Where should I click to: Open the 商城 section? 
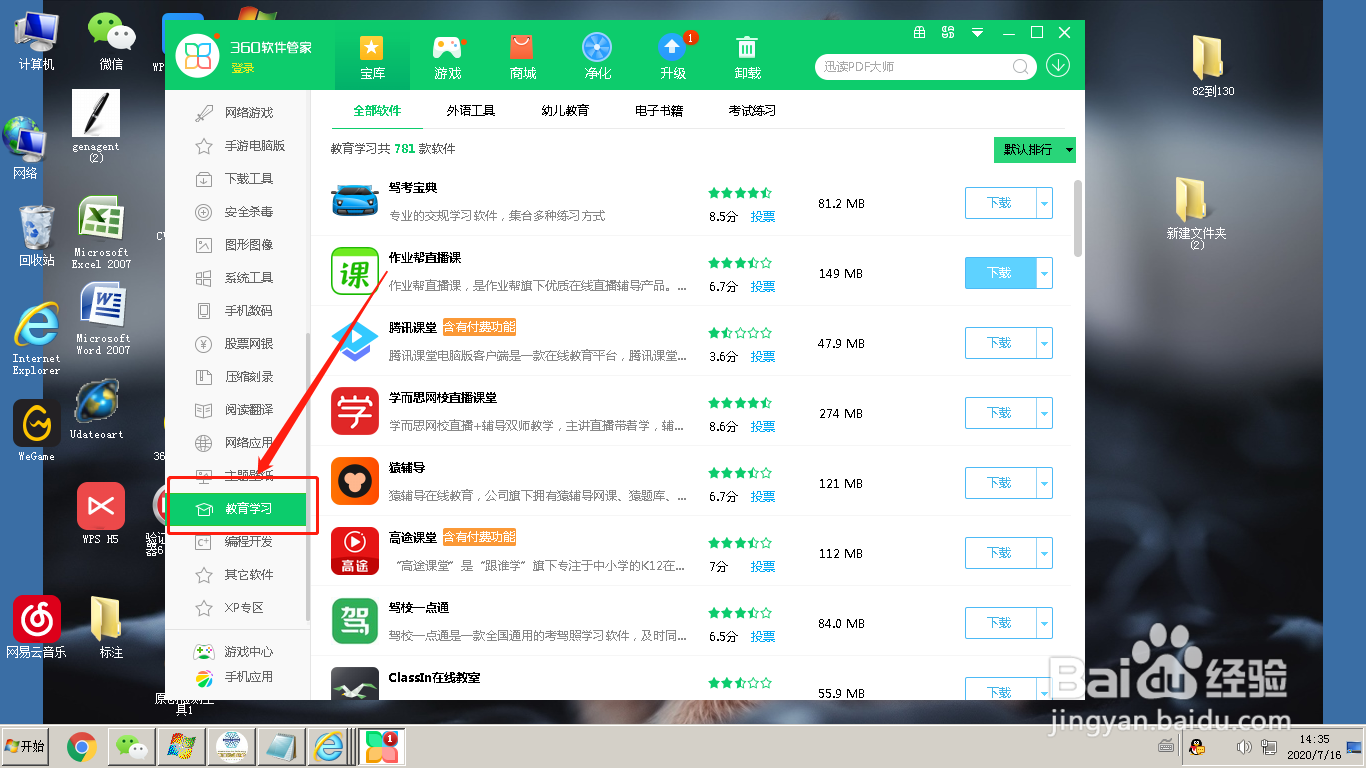pos(521,55)
